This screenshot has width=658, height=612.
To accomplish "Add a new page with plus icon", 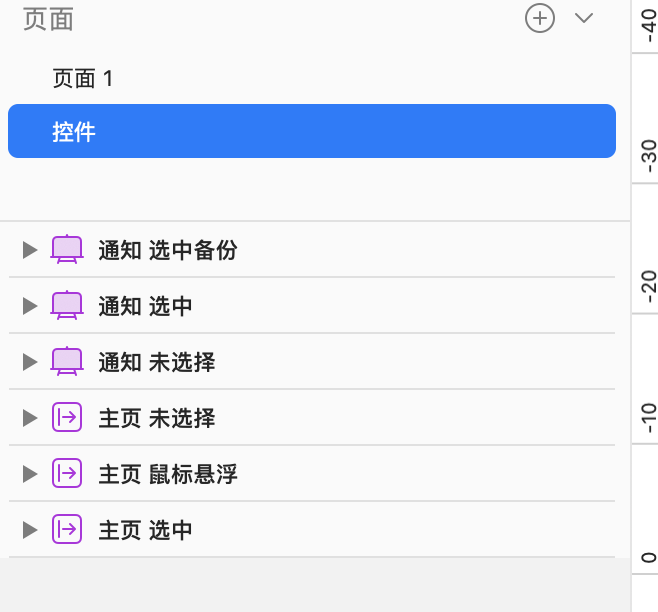I will click(540, 18).
